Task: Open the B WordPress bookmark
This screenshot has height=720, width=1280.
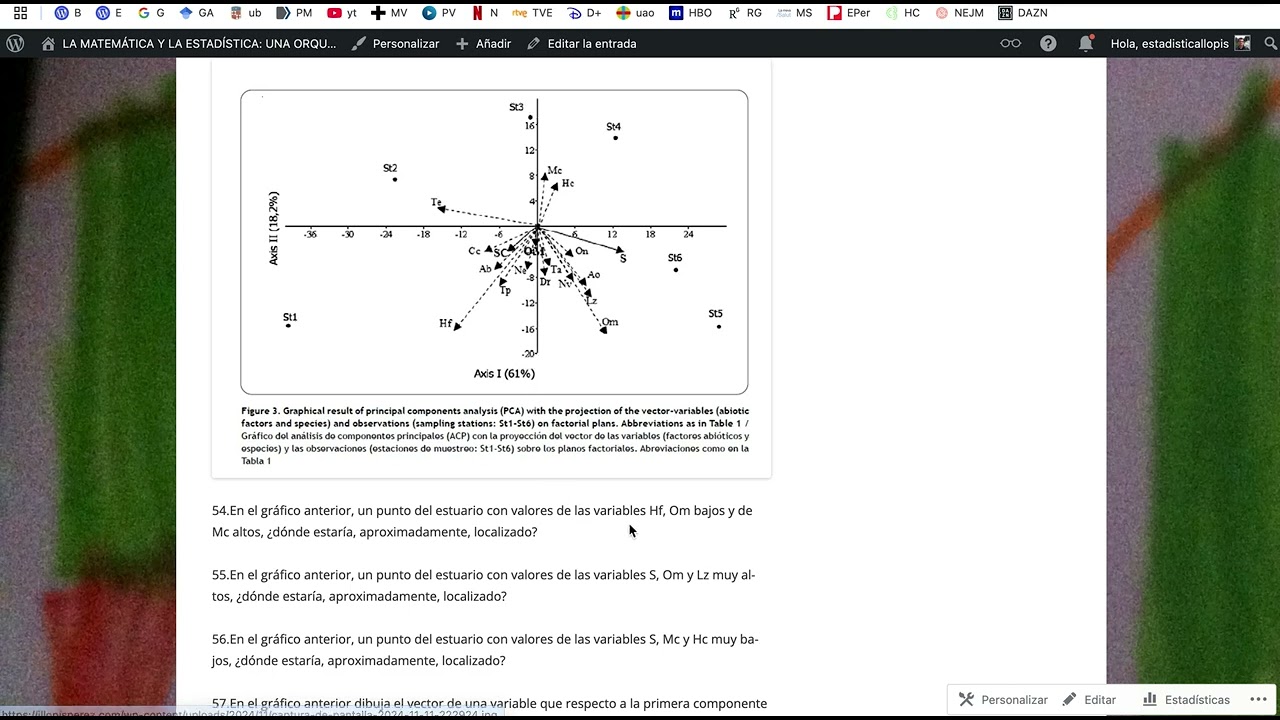Action: pos(68,13)
